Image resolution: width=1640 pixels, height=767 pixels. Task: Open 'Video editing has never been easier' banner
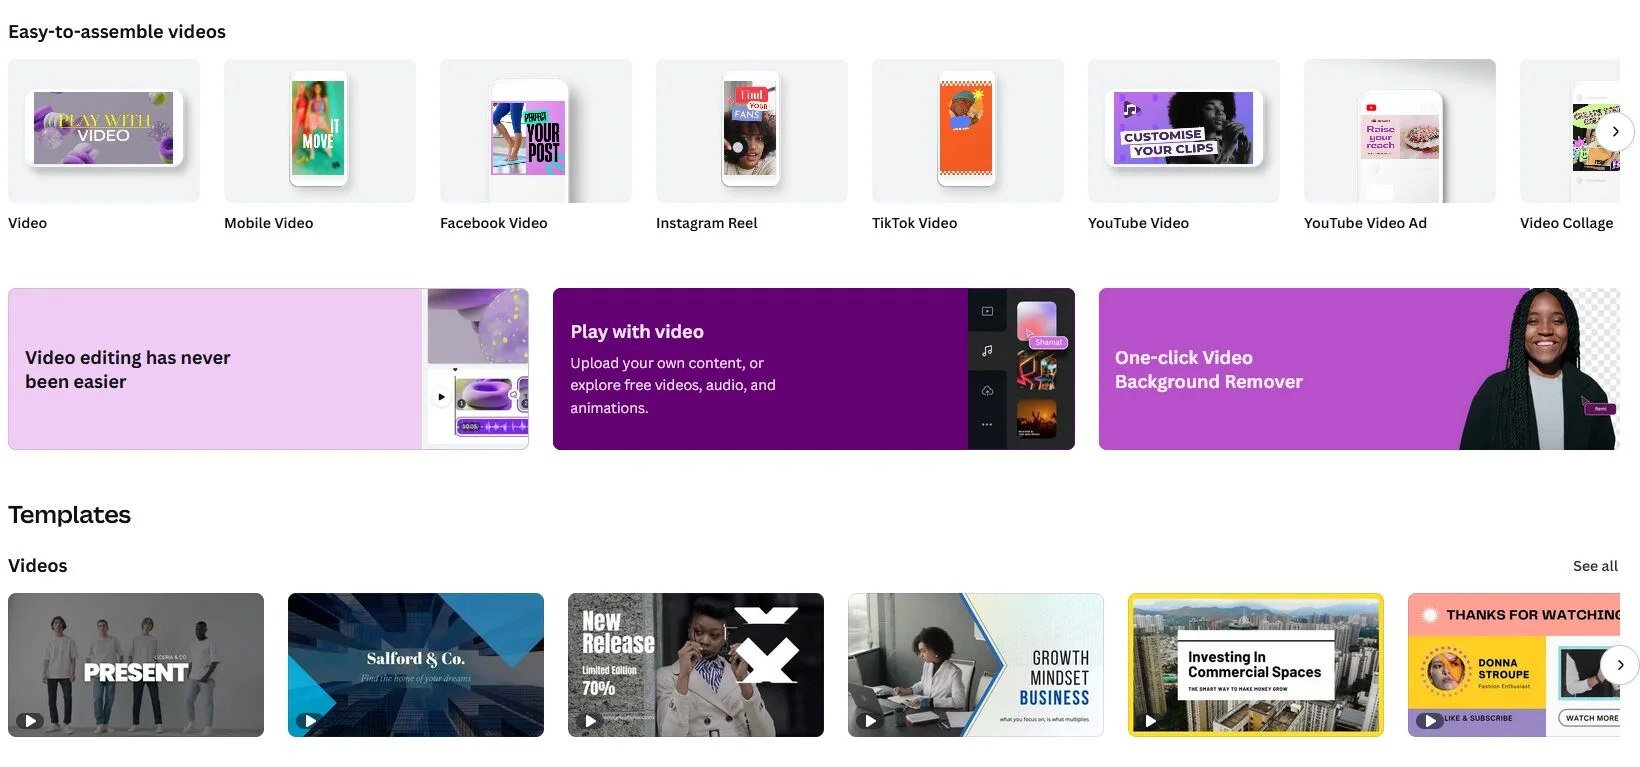268,369
